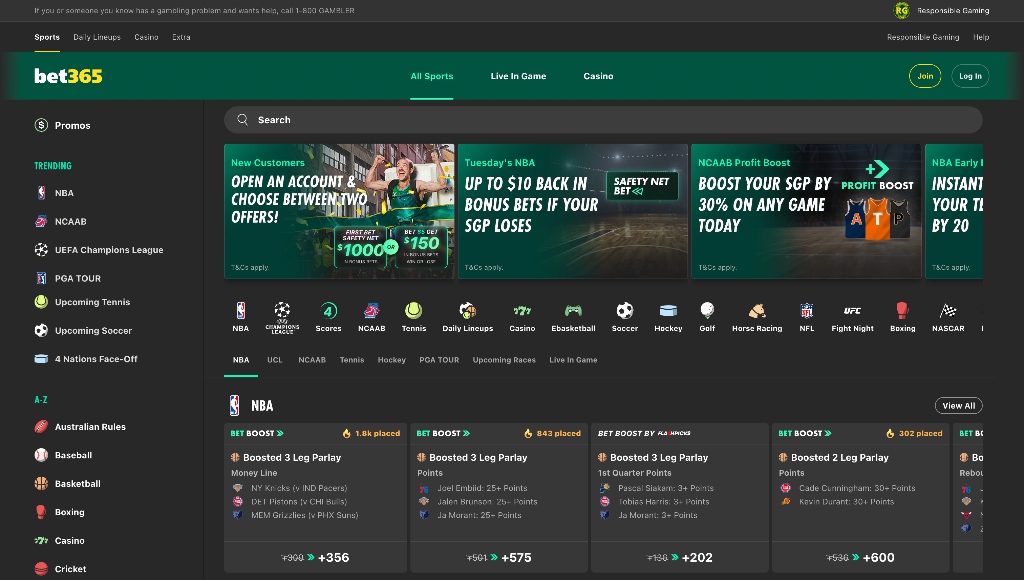Select +356 boosted Money Line parlay odds

coord(315,557)
